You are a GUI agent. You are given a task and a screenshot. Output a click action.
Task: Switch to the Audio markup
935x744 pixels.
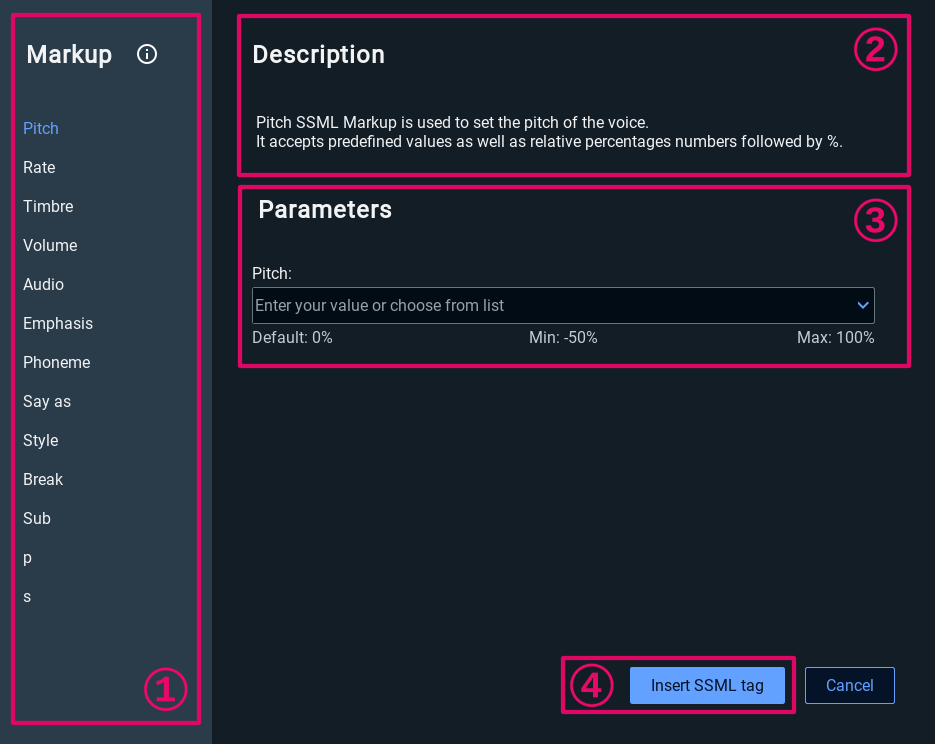(43, 284)
